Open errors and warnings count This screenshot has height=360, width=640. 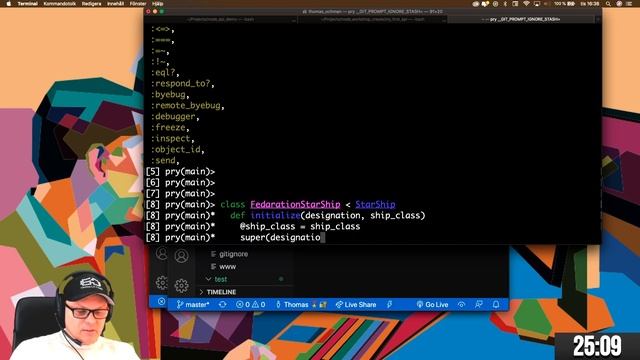click(250, 304)
